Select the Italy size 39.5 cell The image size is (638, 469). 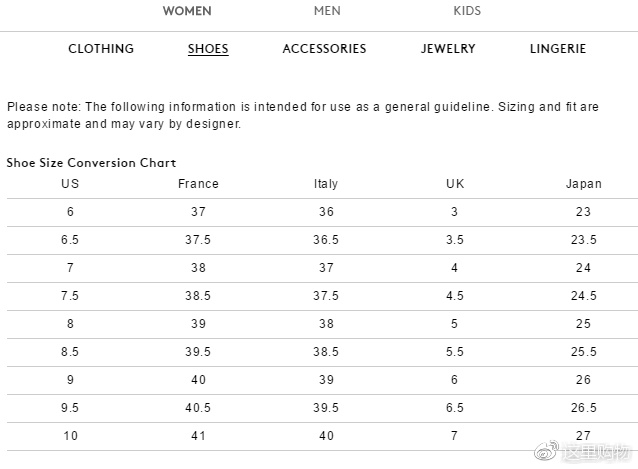(326, 408)
